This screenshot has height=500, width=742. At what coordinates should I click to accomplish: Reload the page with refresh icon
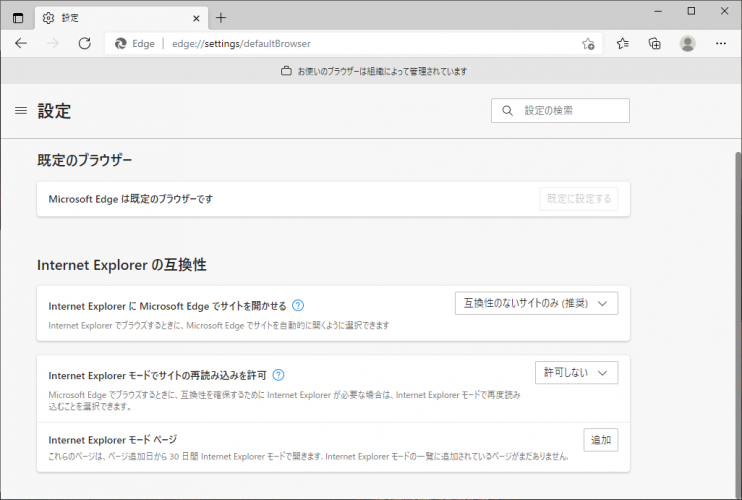click(x=85, y=44)
